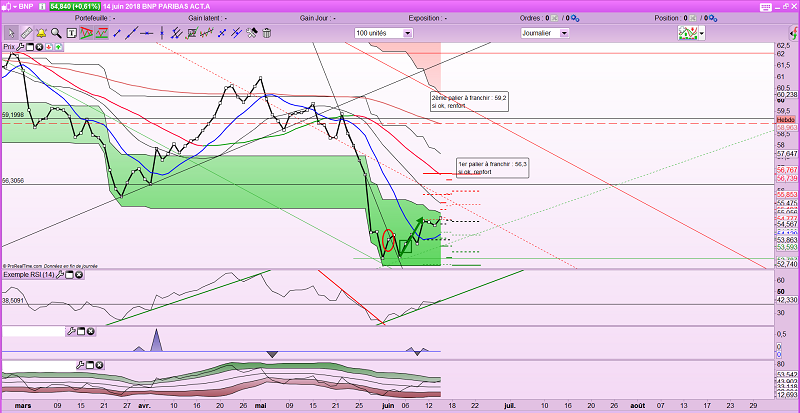Close the purple-spike histogram panel

click(x=90, y=332)
